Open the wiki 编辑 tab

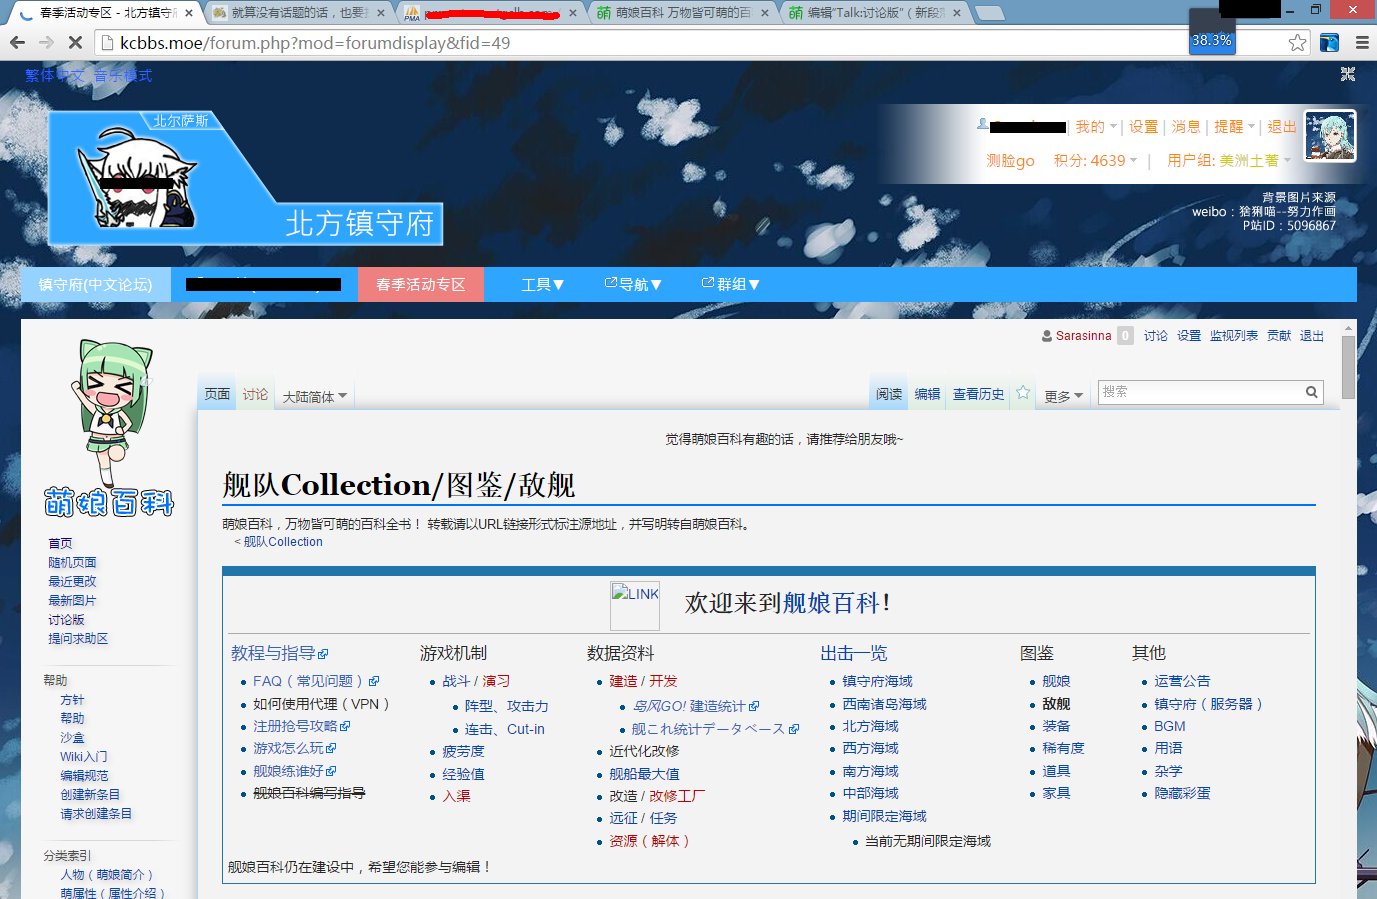point(927,394)
